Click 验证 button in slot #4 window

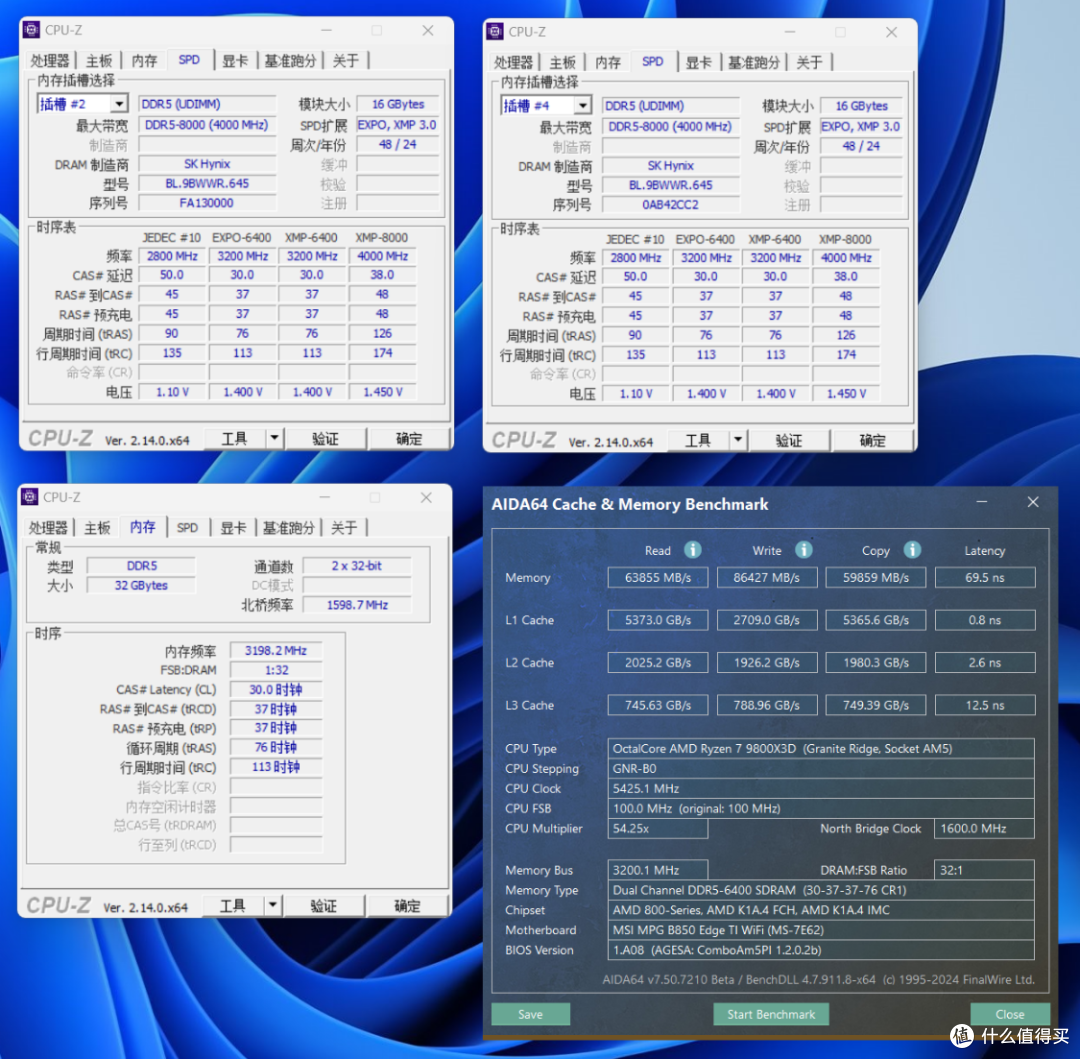click(x=789, y=440)
